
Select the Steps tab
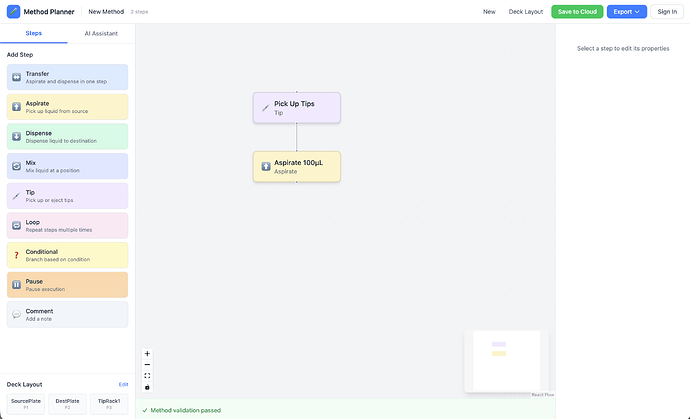33,33
